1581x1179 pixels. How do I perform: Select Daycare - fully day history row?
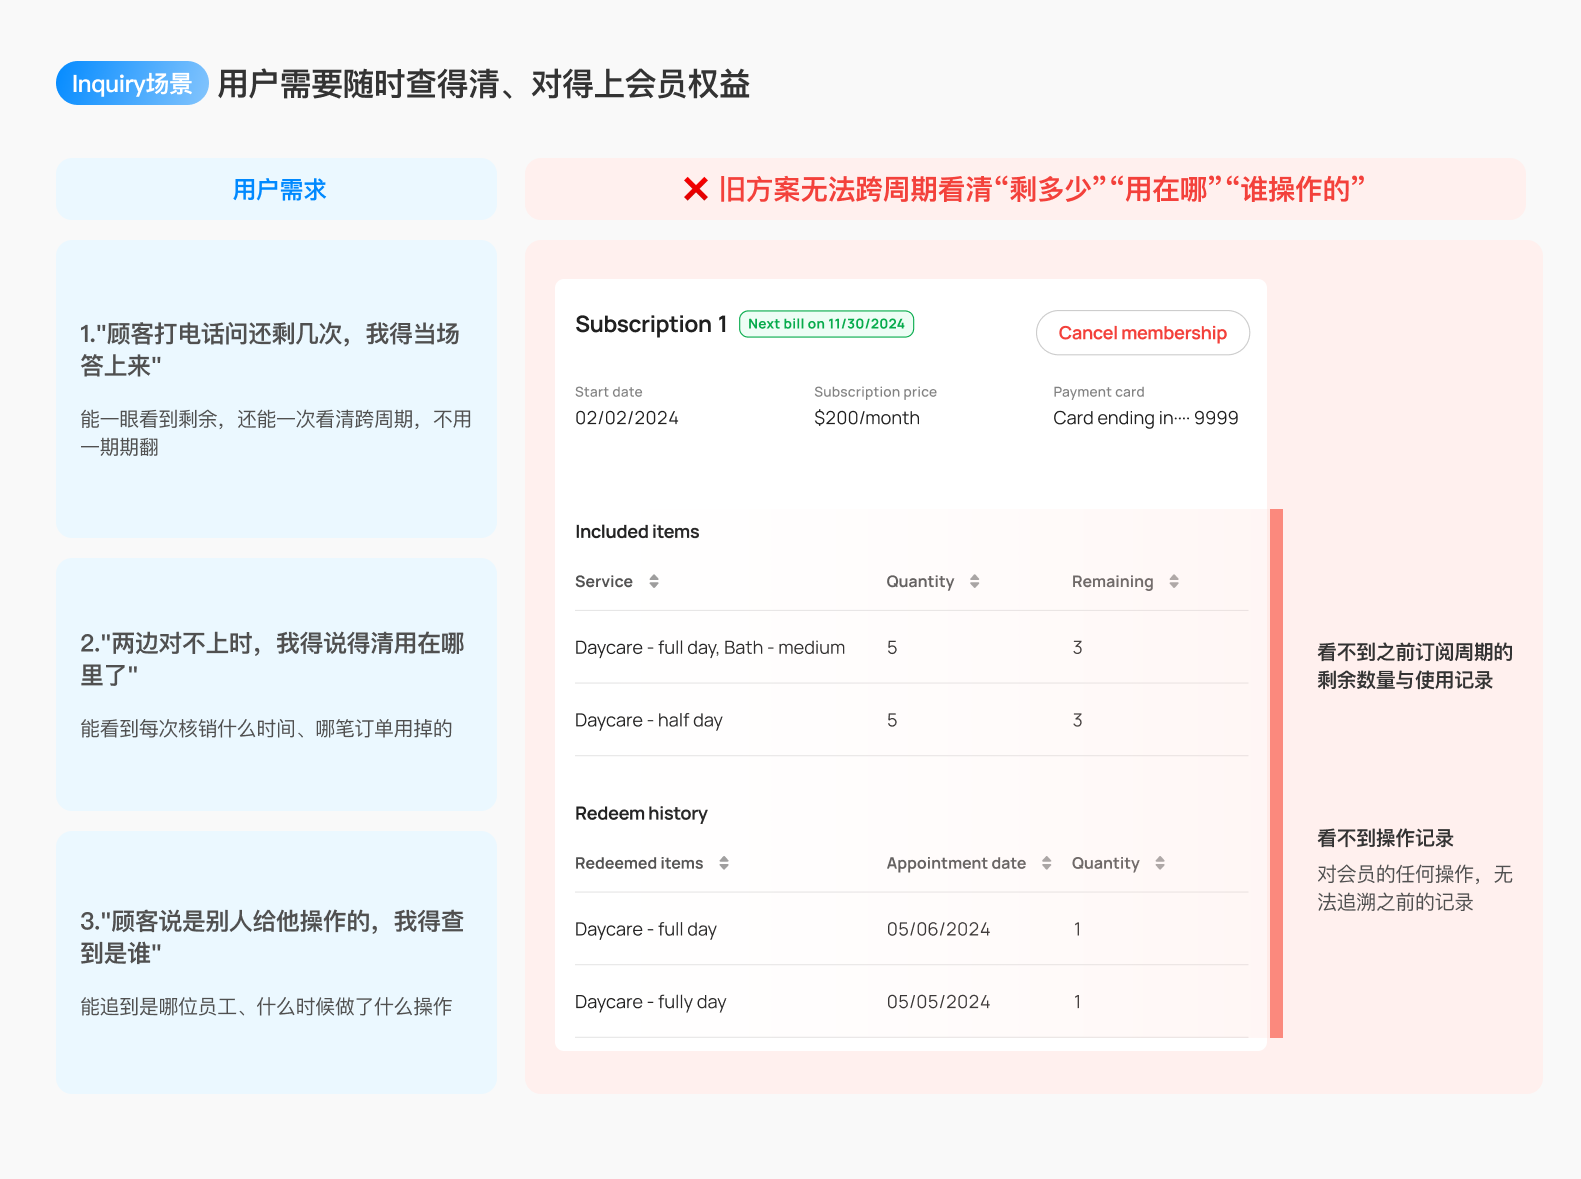click(x=911, y=1002)
